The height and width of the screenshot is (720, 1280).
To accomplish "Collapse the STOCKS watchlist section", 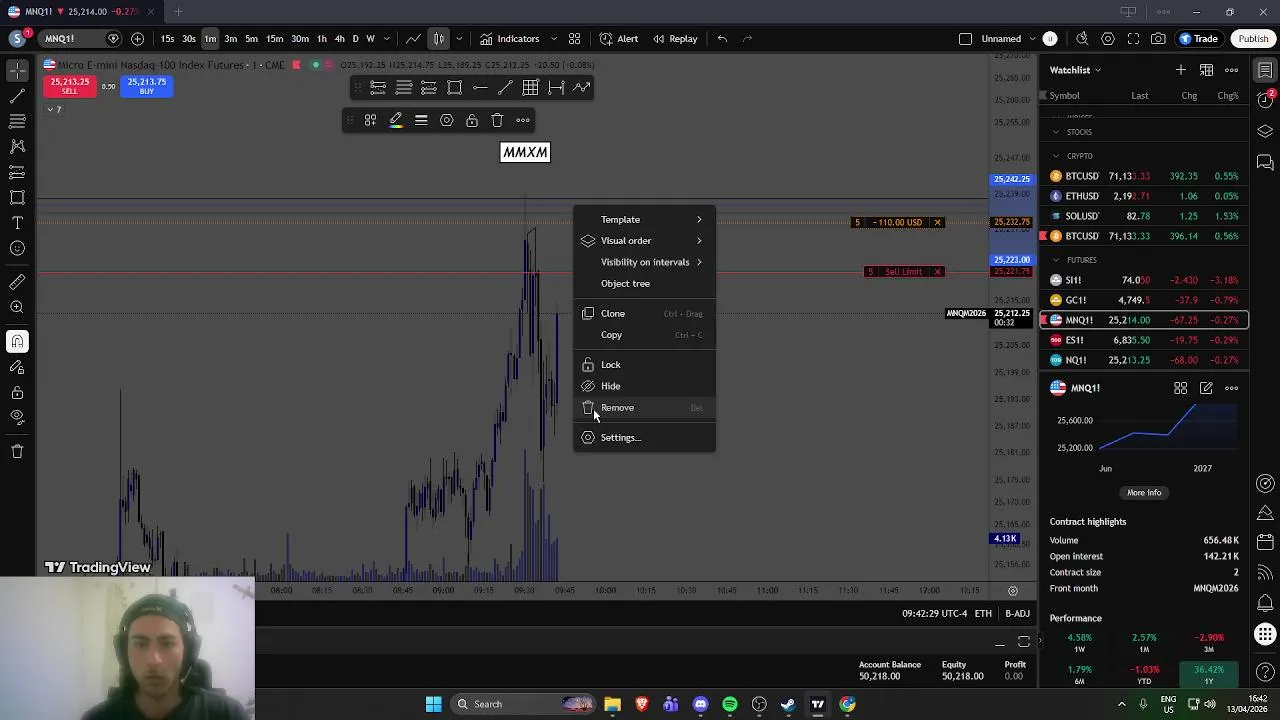I will pos(1055,132).
